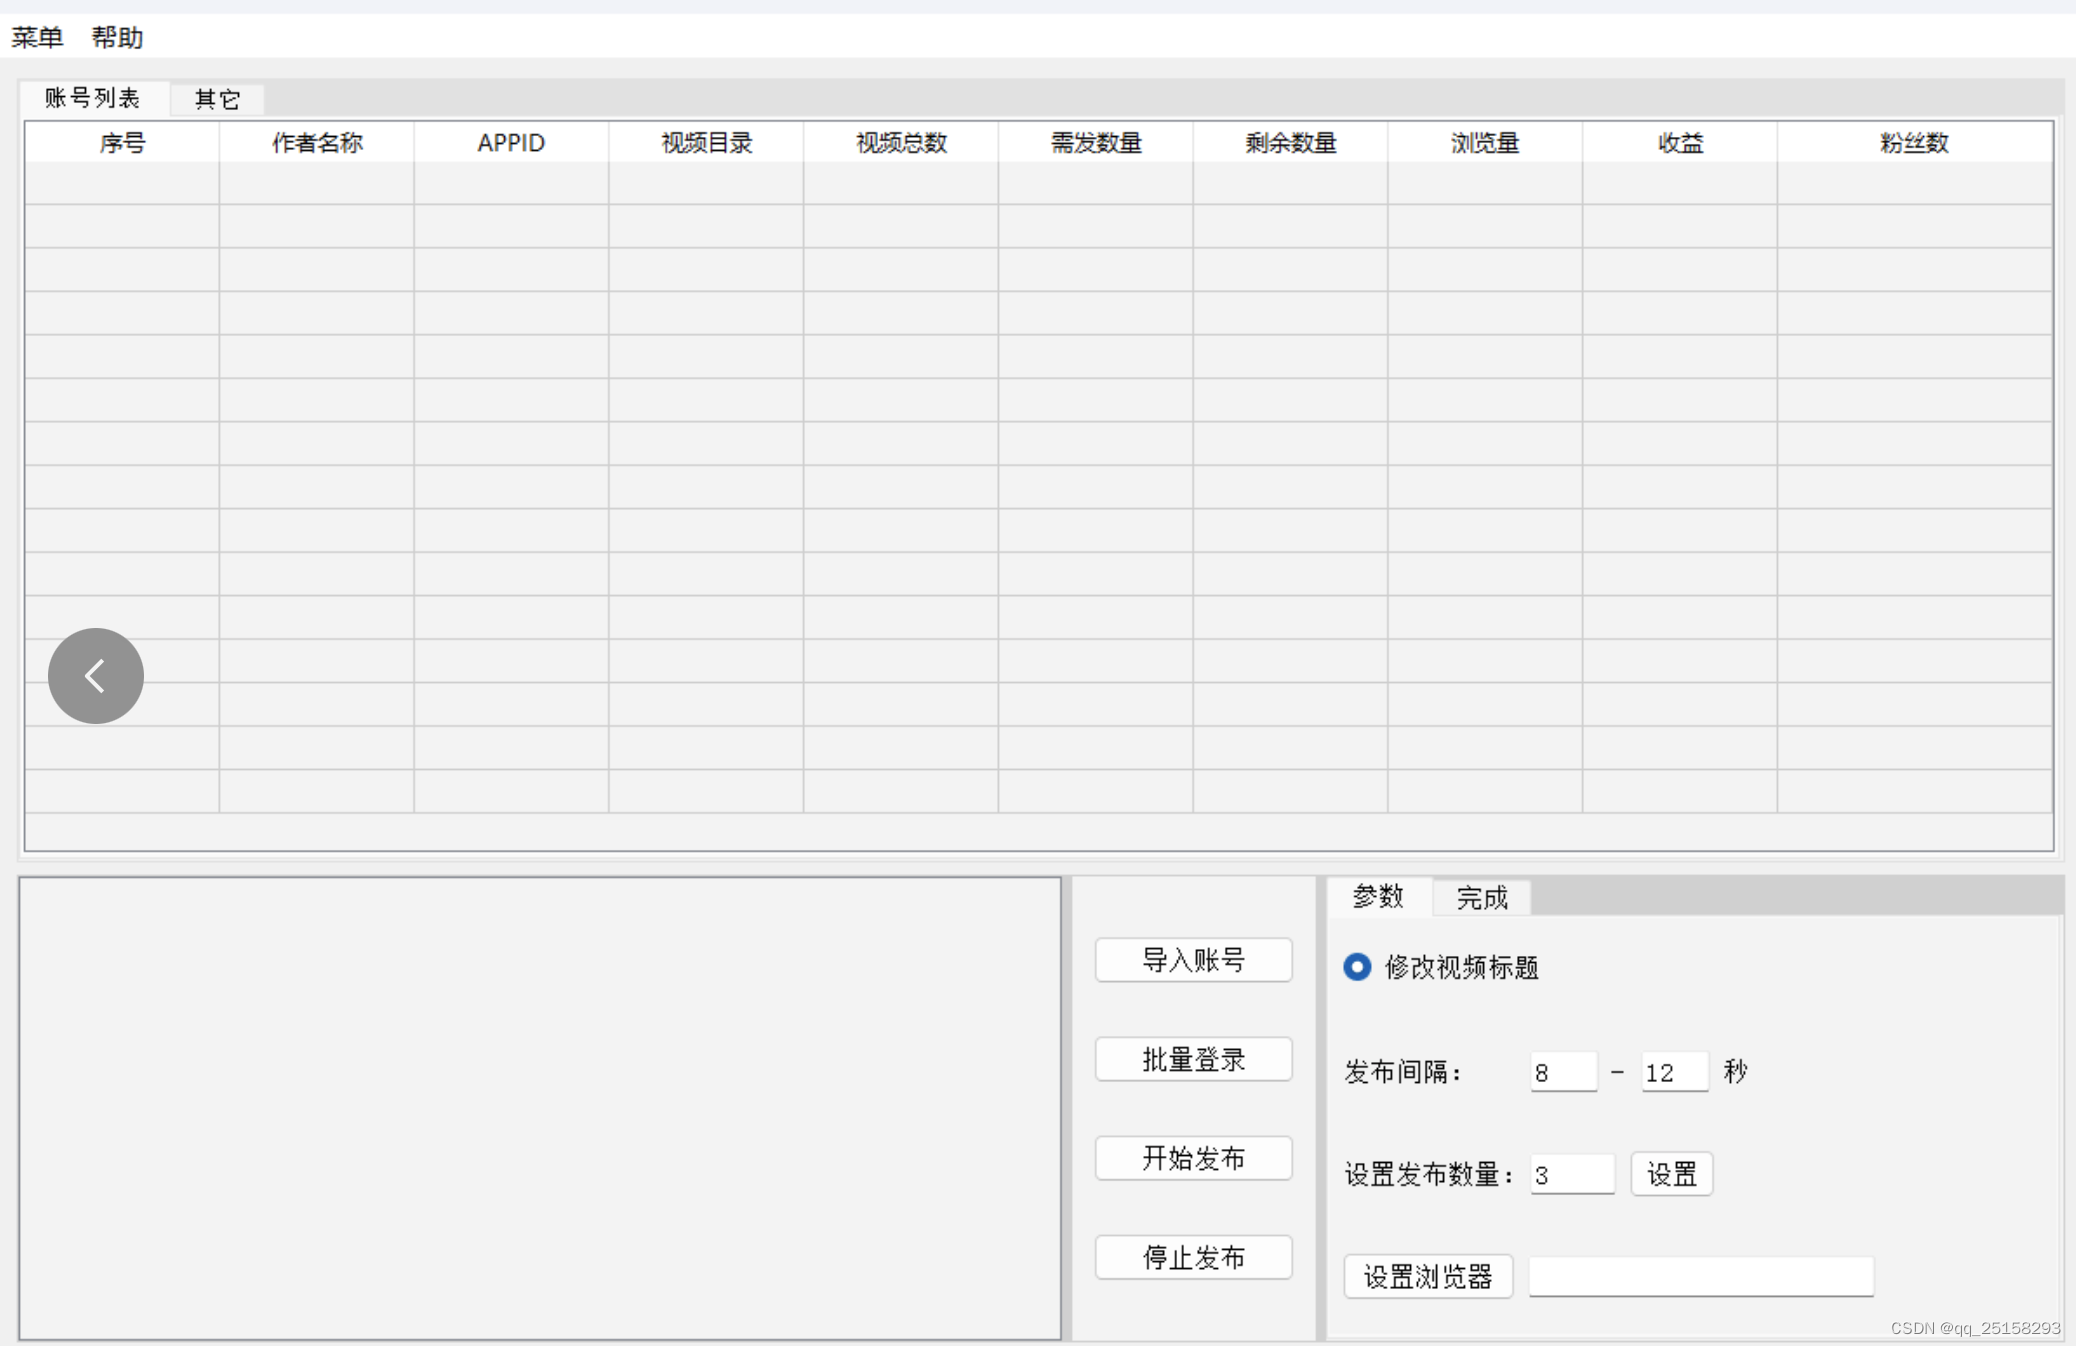Click the 批量登录 button
This screenshot has height=1346, width=2076.
pos(1193,1059)
